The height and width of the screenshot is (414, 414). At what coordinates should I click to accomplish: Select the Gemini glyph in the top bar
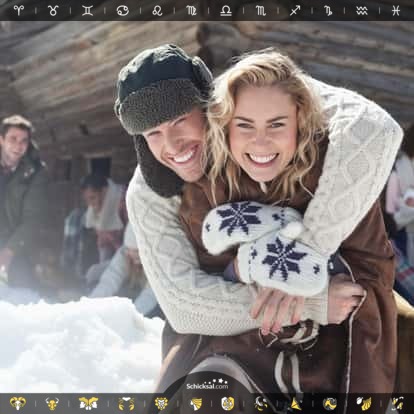[87, 10]
